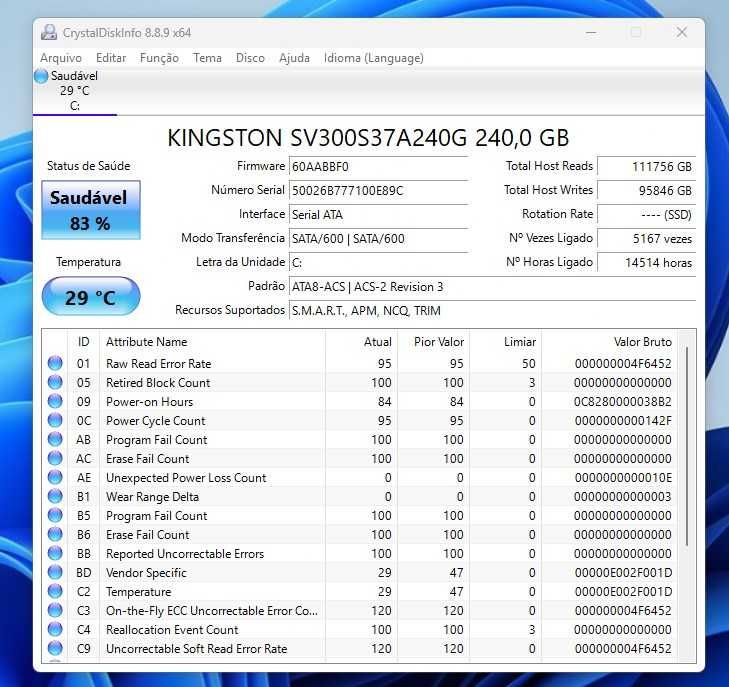
Task: Click raw value 0000000000010E
Action: tap(623, 477)
